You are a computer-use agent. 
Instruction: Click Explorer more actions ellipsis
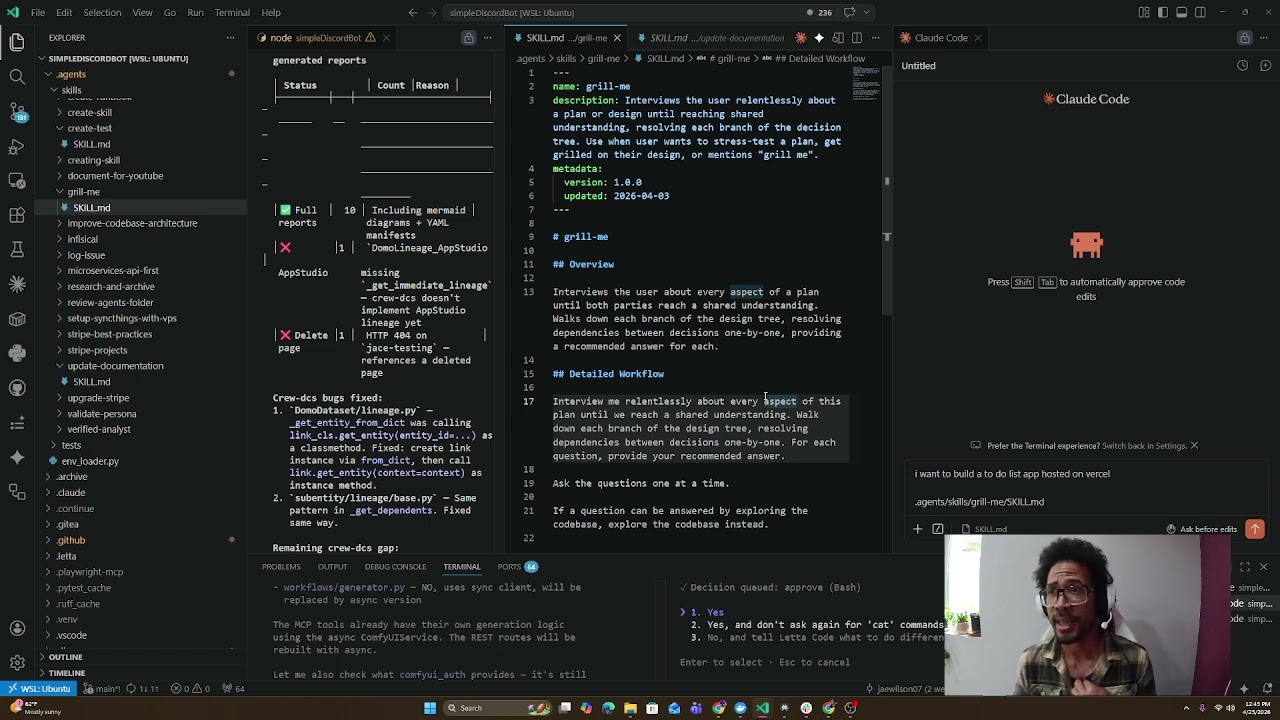[230, 38]
